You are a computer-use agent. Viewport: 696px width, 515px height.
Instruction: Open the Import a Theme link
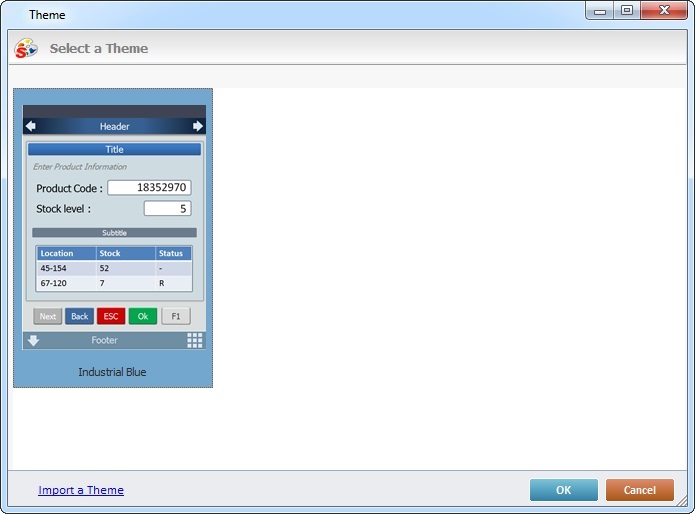[81, 490]
